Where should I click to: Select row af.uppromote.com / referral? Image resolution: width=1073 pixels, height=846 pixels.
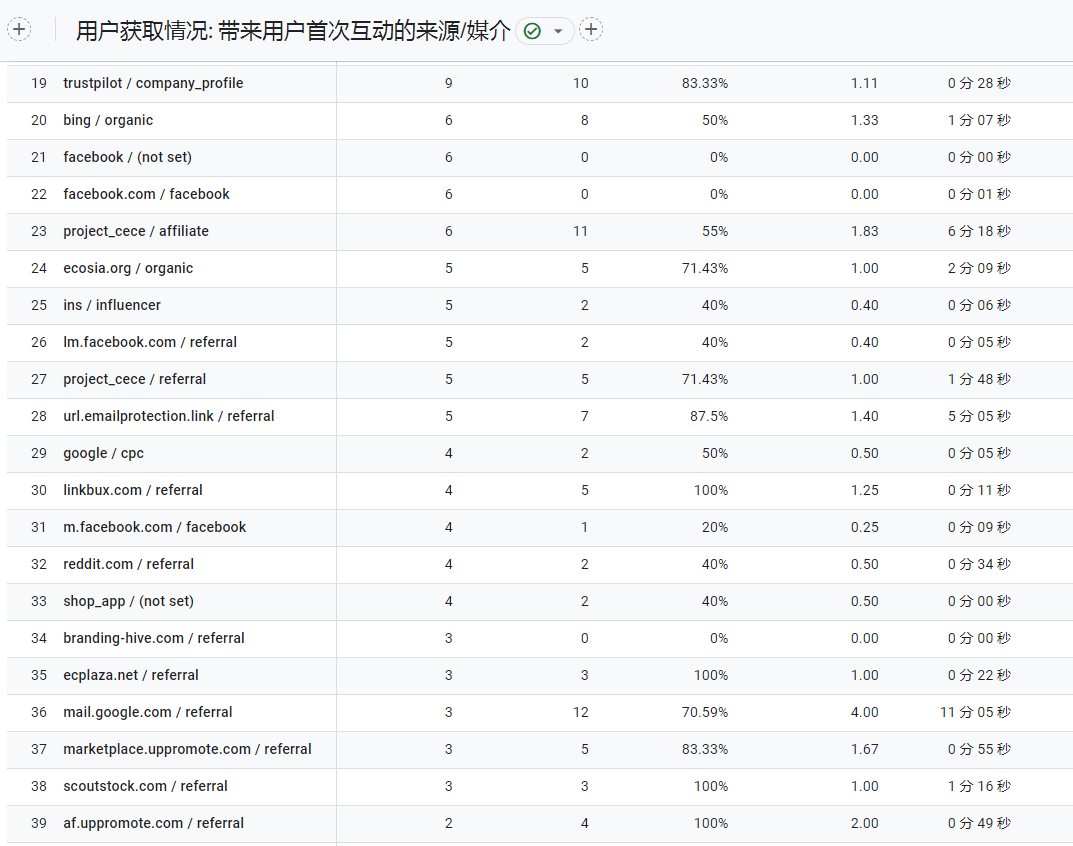point(540,822)
